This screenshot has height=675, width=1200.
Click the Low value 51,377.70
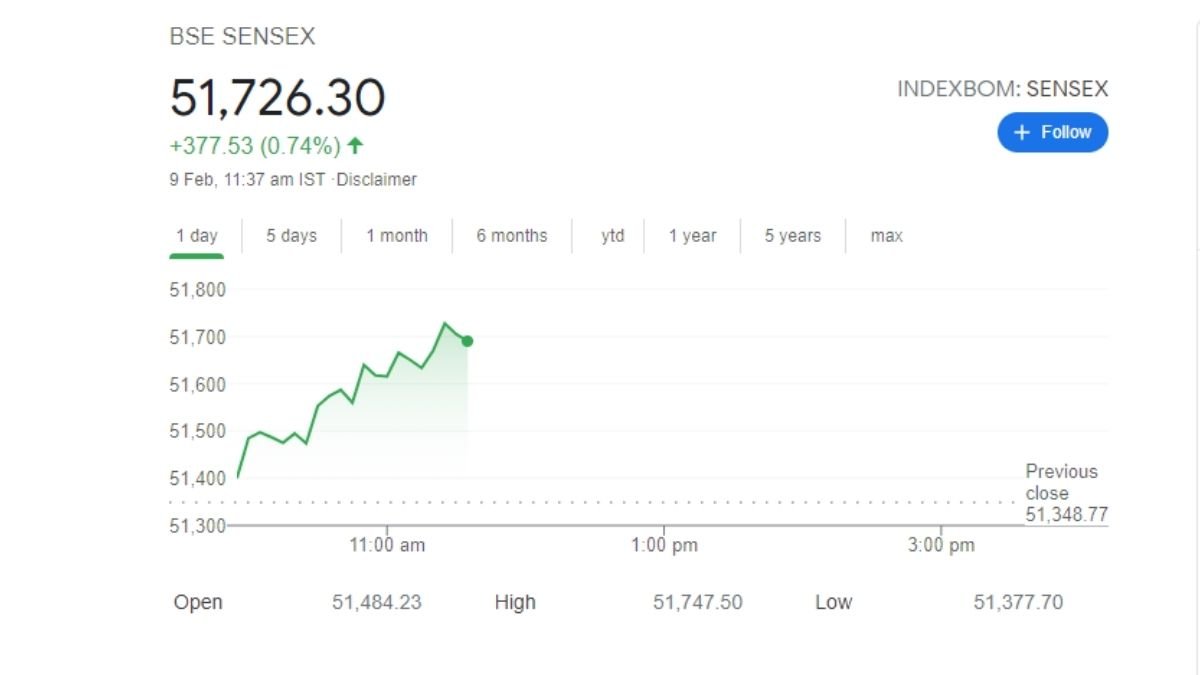(x=1019, y=602)
